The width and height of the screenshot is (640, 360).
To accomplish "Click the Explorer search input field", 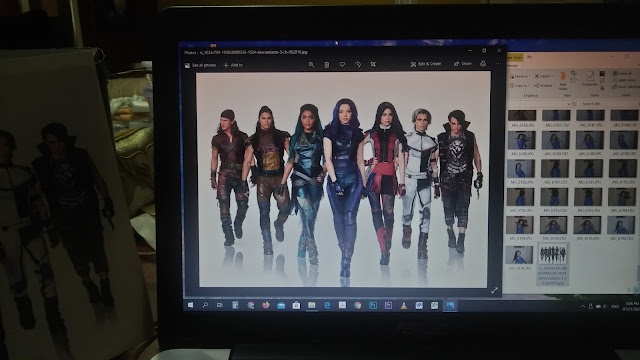I will click(x=609, y=104).
